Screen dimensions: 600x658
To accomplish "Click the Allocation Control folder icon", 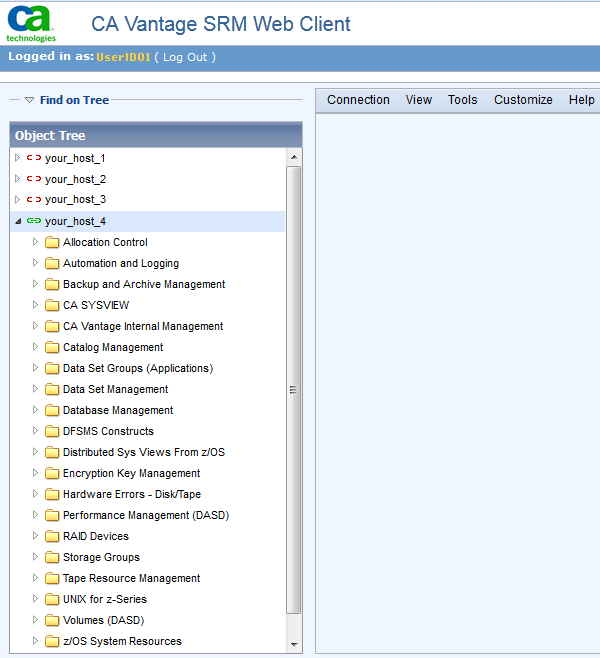I will [x=52, y=243].
